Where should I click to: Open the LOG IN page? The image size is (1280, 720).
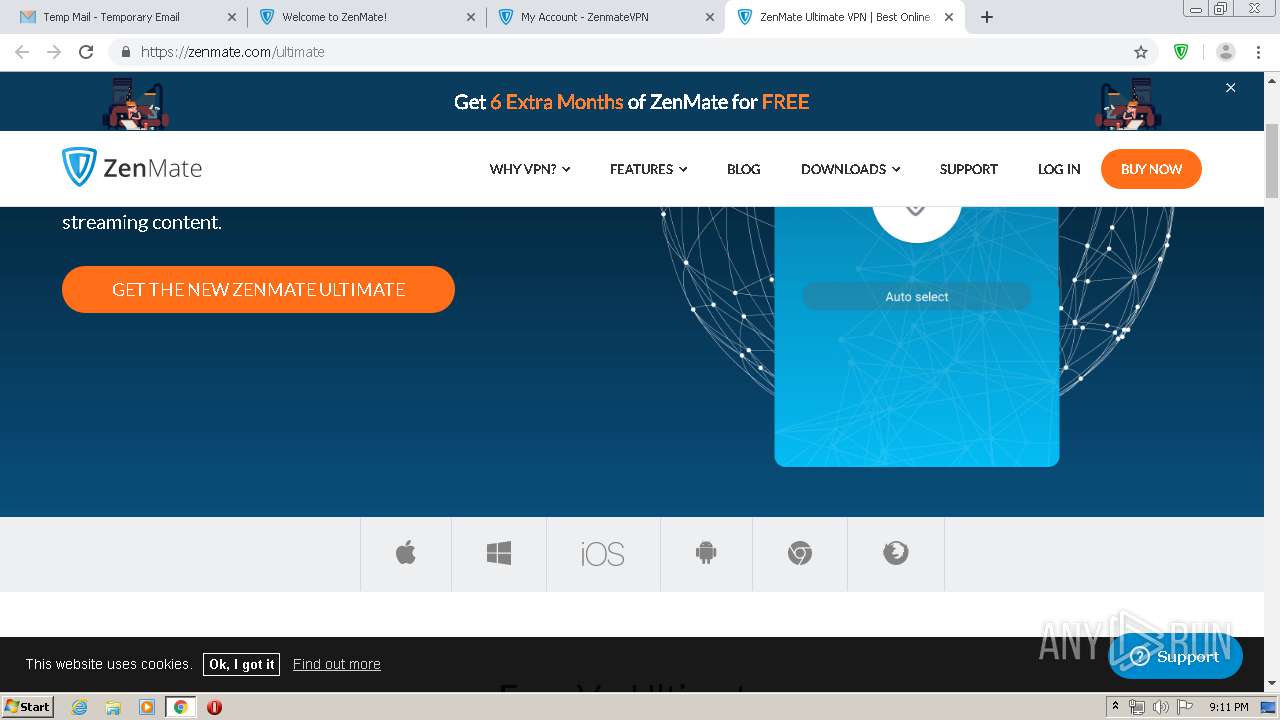pos(1059,169)
